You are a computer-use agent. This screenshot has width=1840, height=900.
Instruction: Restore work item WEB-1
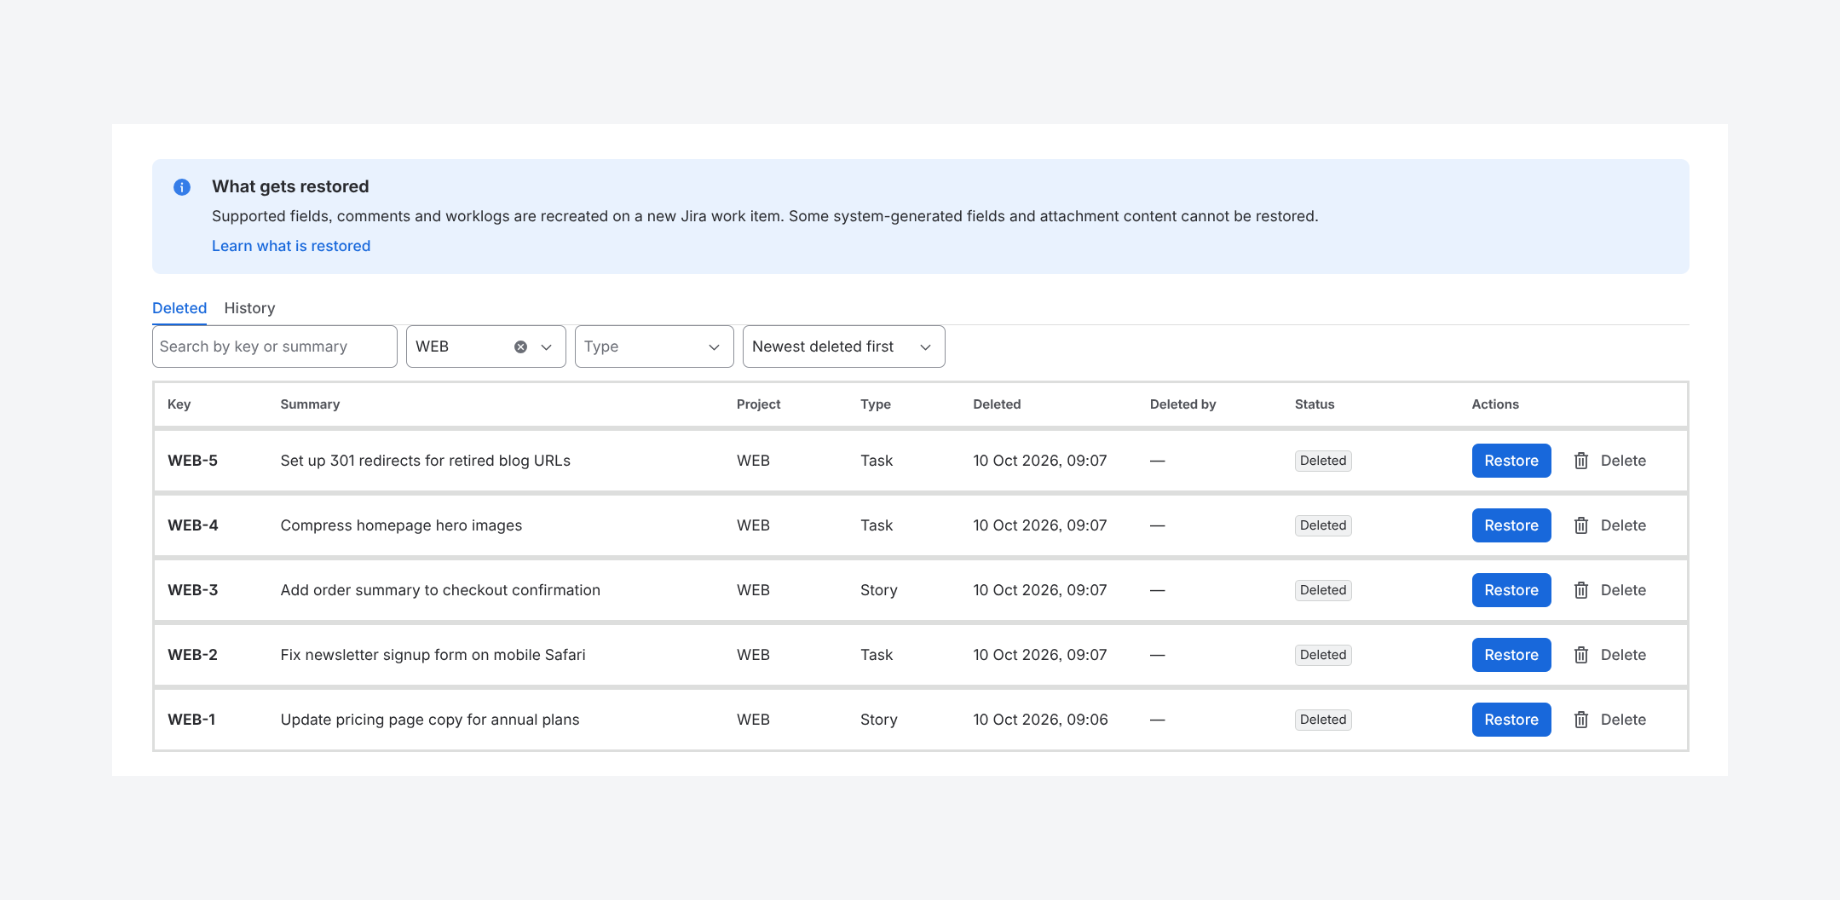(x=1511, y=720)
